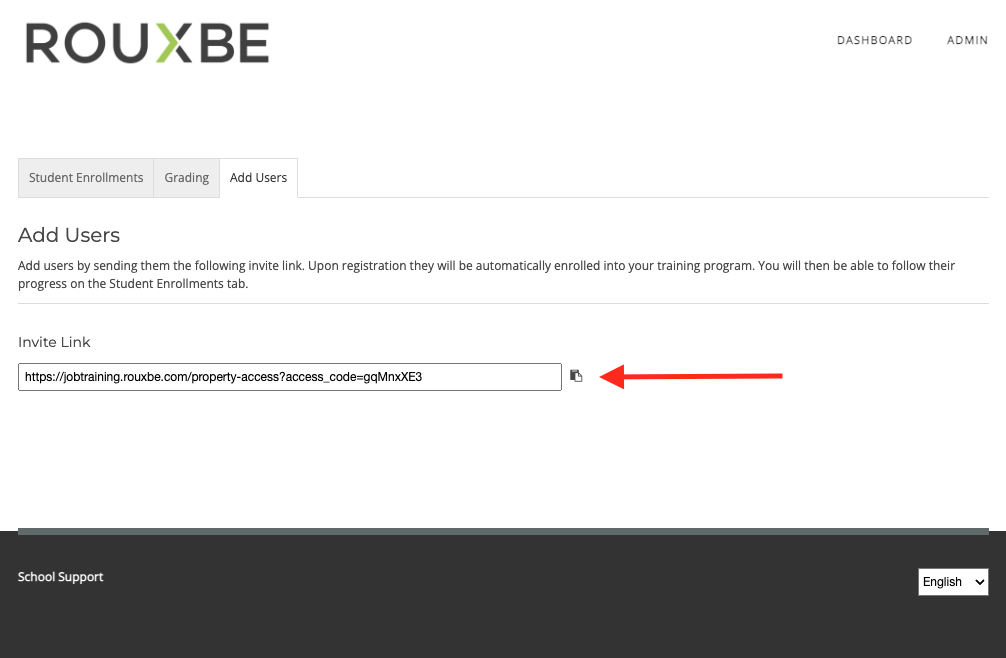Click the gray footer divider bar
Screen dimensions: 1006x658
[x=503, y=531]
